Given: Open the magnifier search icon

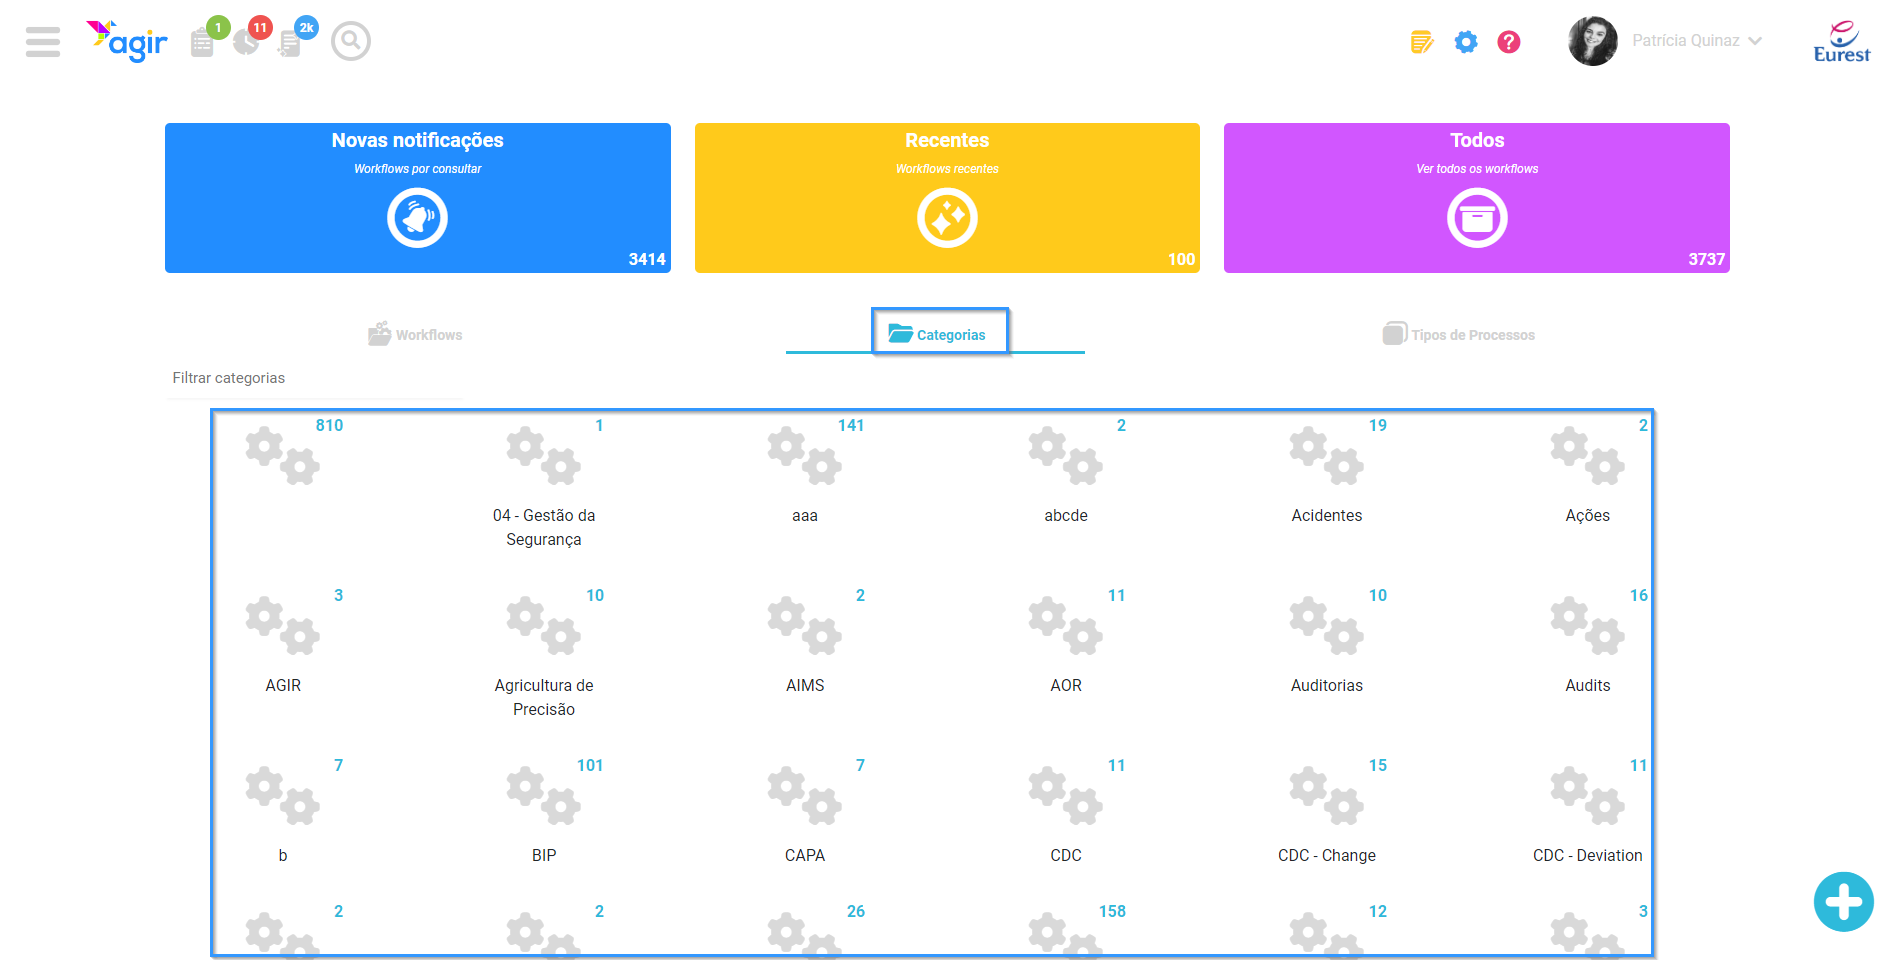Looking at the screenshot, I should coord(351,41).
